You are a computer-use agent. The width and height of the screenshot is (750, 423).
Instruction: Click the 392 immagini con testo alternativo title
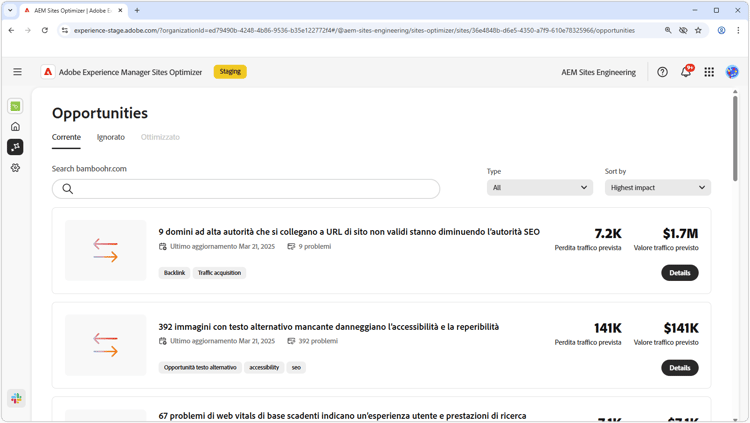[x=329, y=327]
